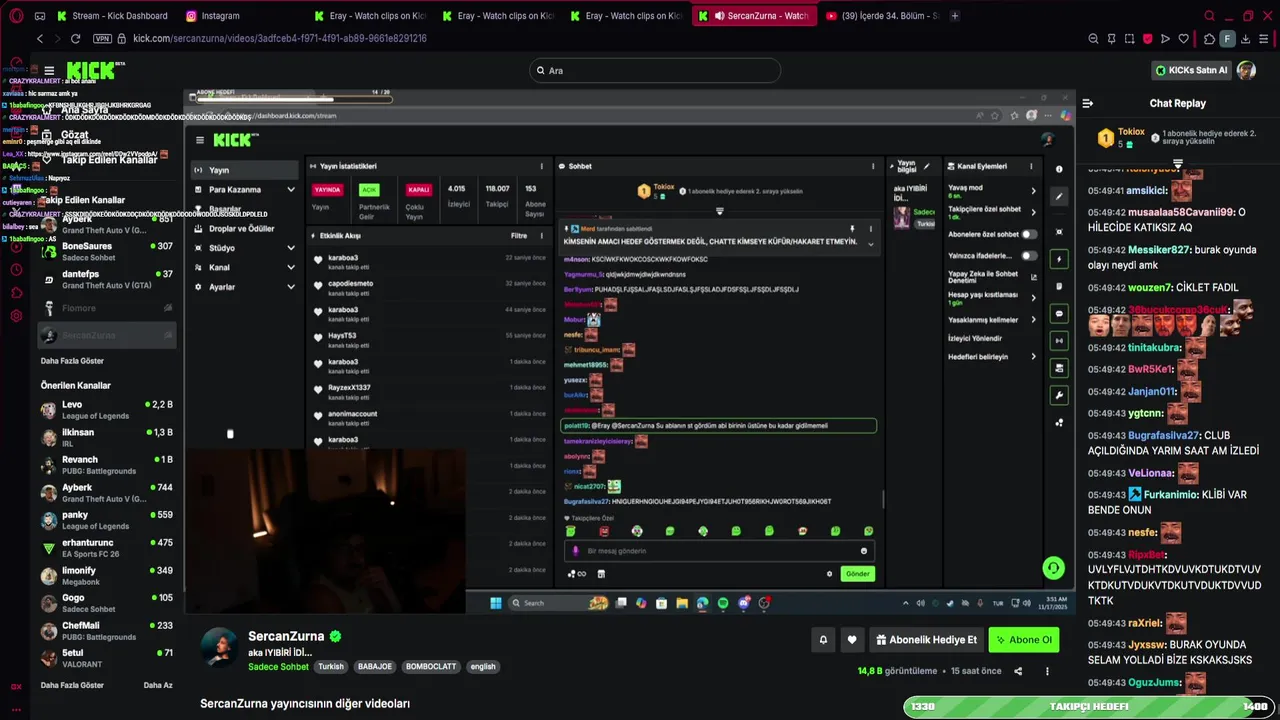
Task: Reload the page
Action: [75, 39]
